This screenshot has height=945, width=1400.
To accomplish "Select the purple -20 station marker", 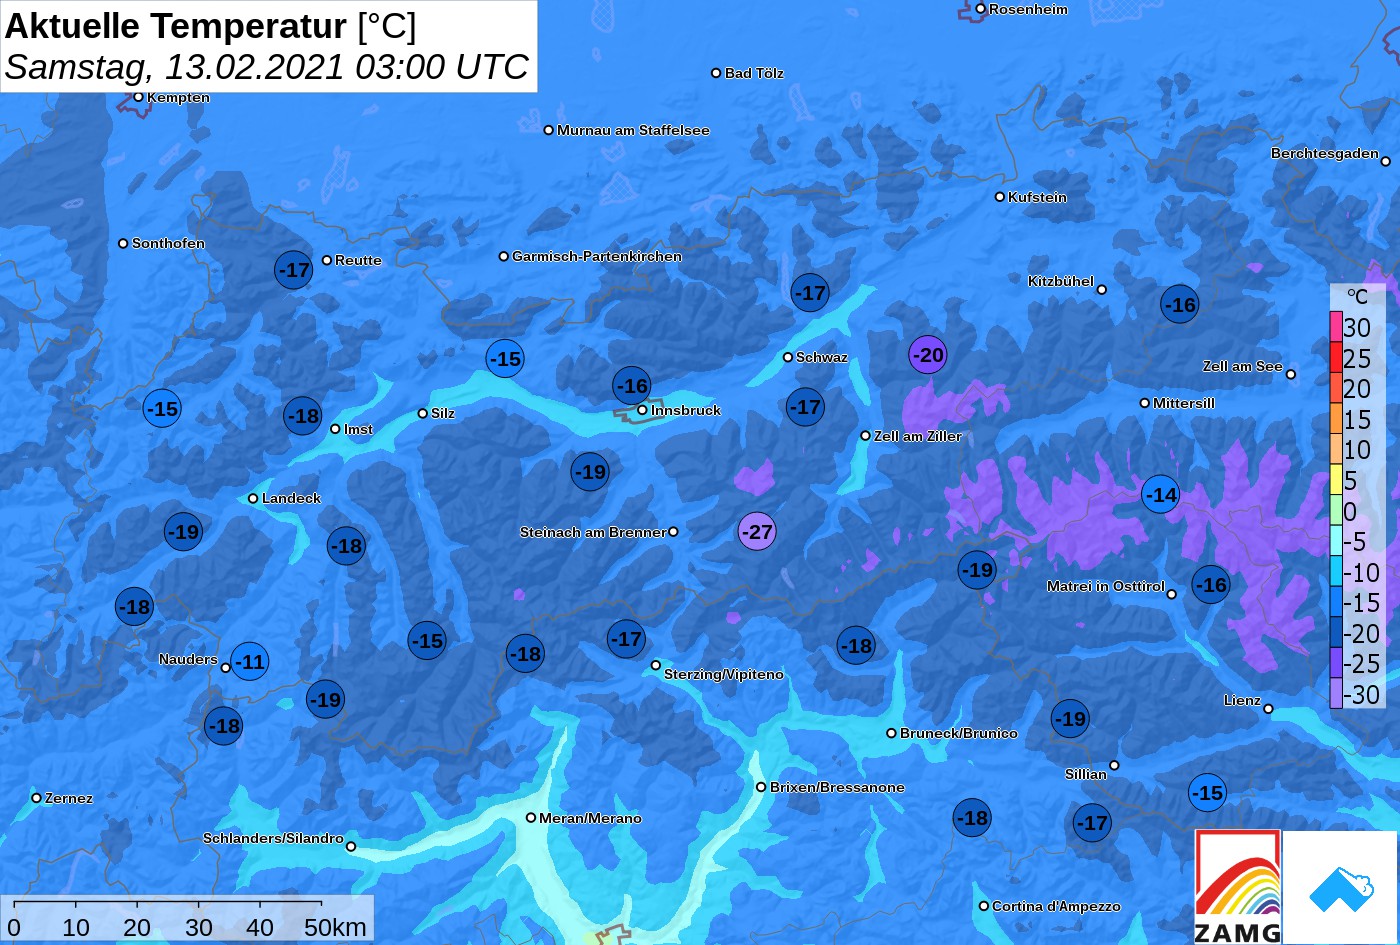I will (x=928, y=354).
